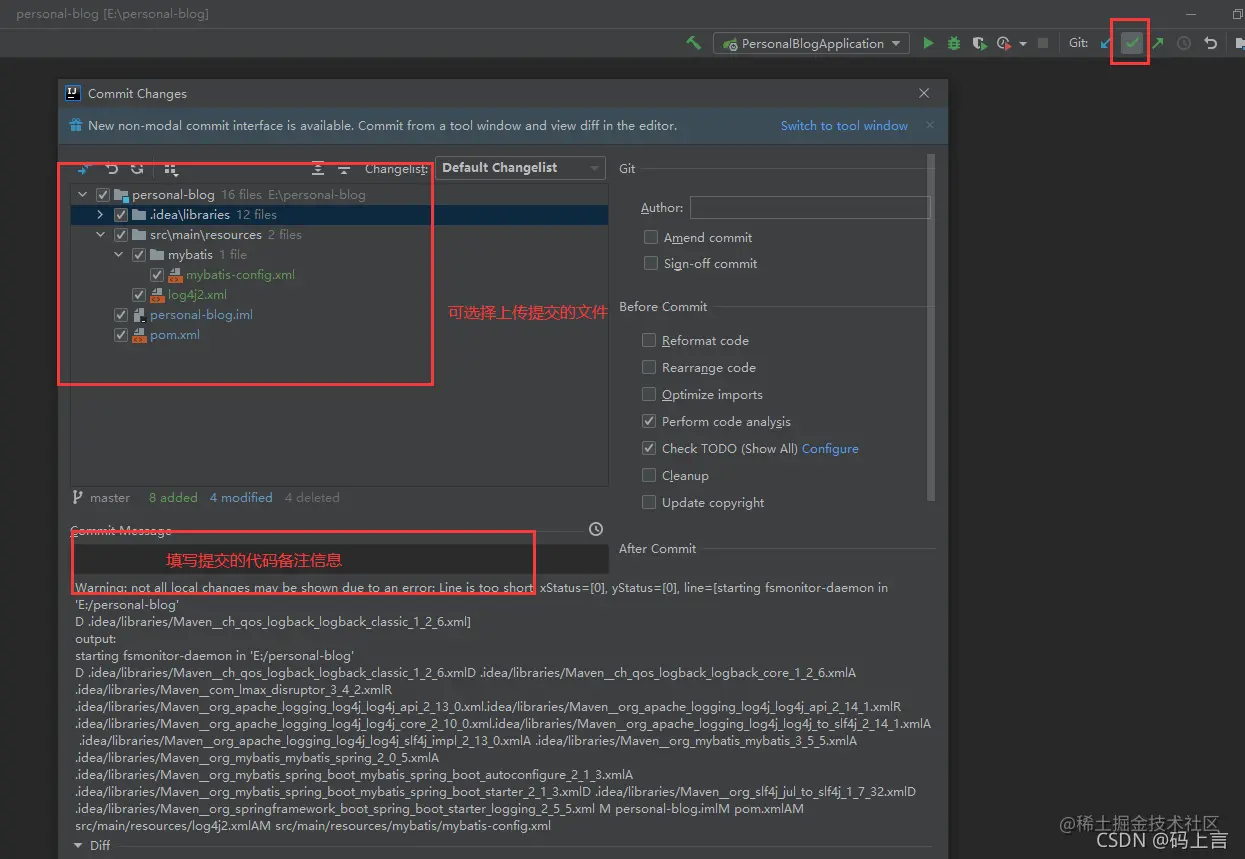Collapse the Diff section

pyautogui.click(x=79, y=845)
